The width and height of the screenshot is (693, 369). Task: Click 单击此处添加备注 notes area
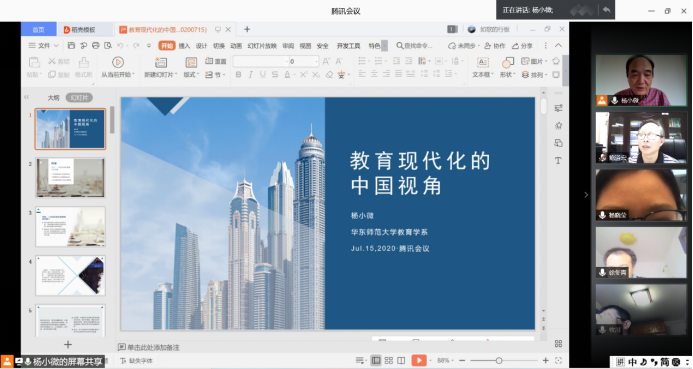pyautogui.click(x=153, y=347)
